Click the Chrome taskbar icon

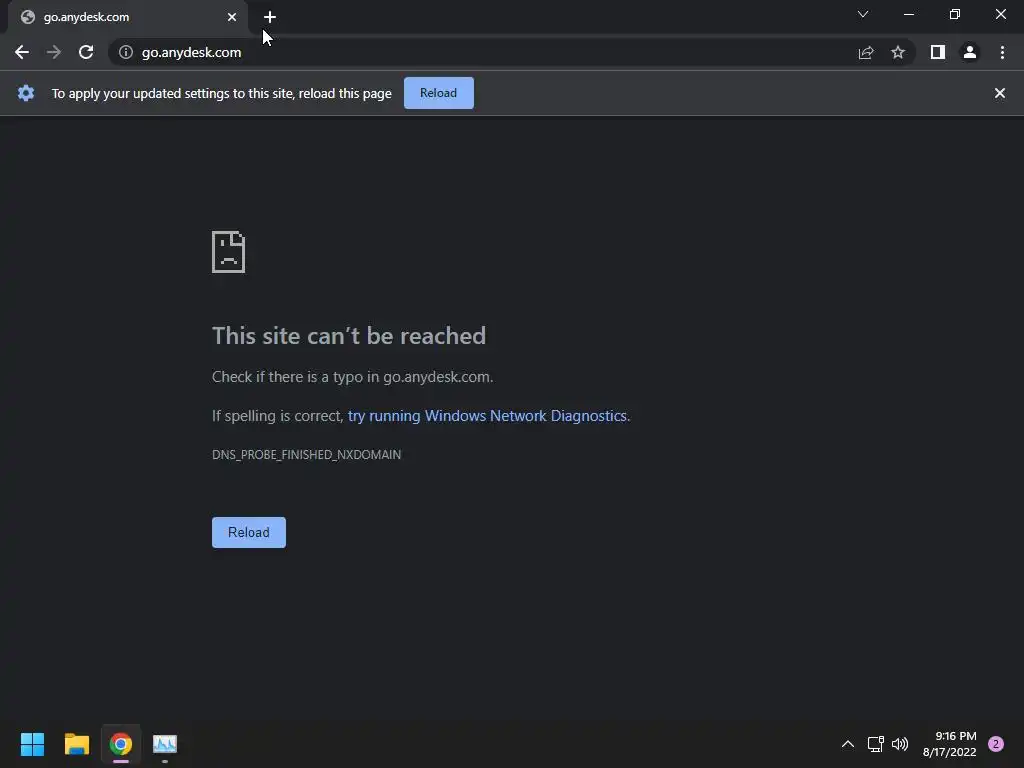(x=121, y=744)
